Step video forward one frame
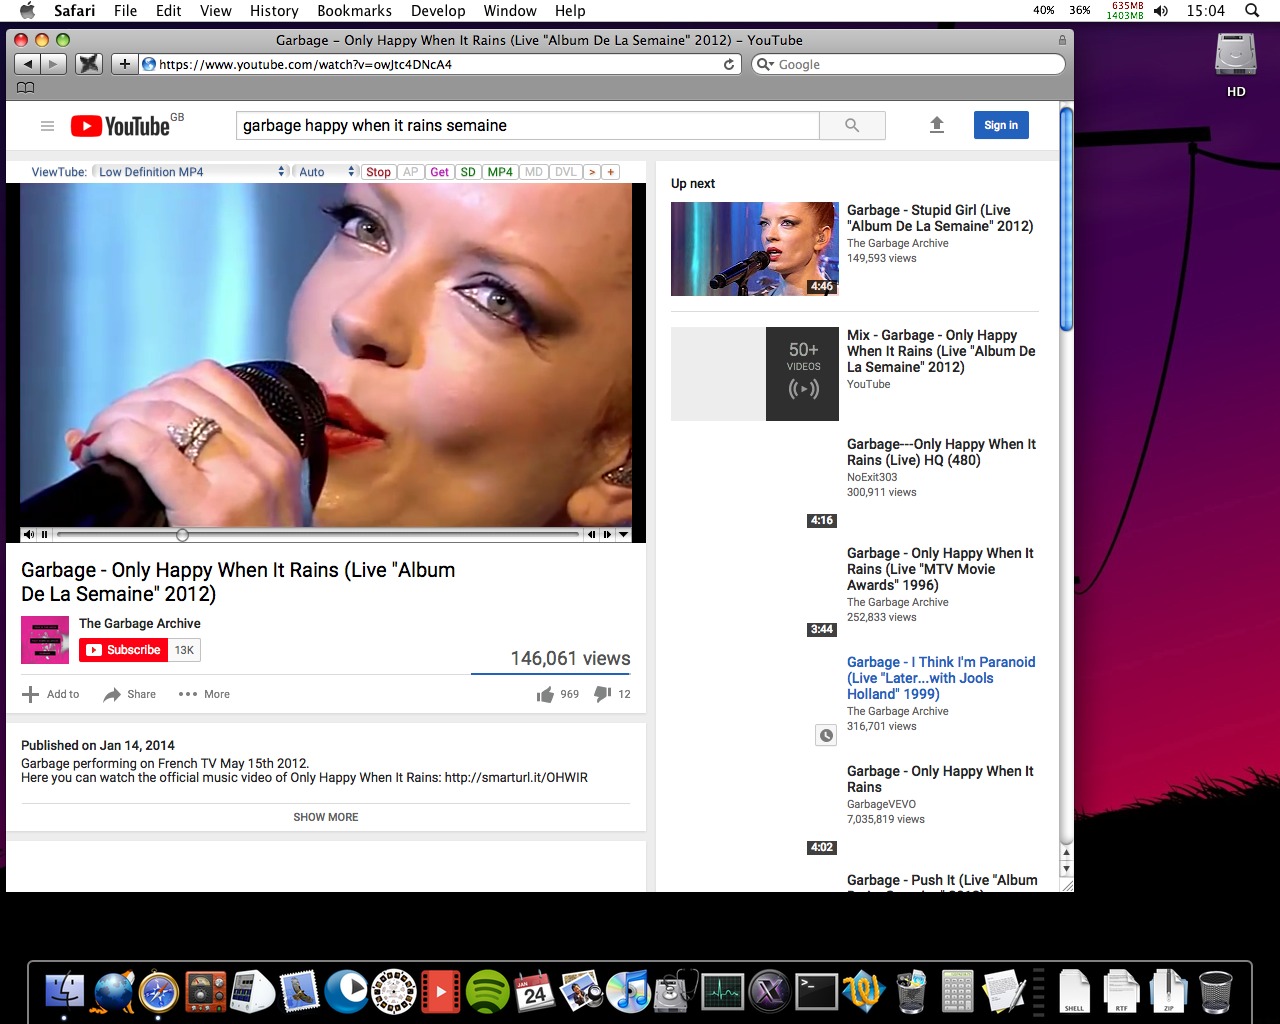Image resolution: width=1280 pixels, height=1024 pixels. (x=607, y=535)
